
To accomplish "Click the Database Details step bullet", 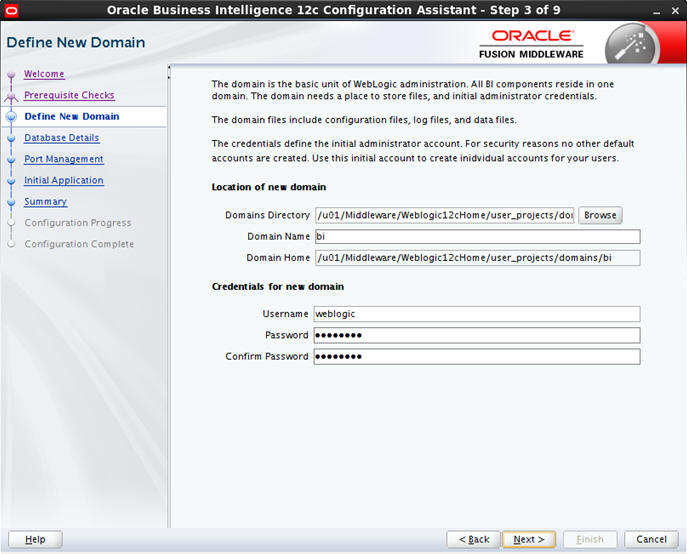I will tap(11, 138).
